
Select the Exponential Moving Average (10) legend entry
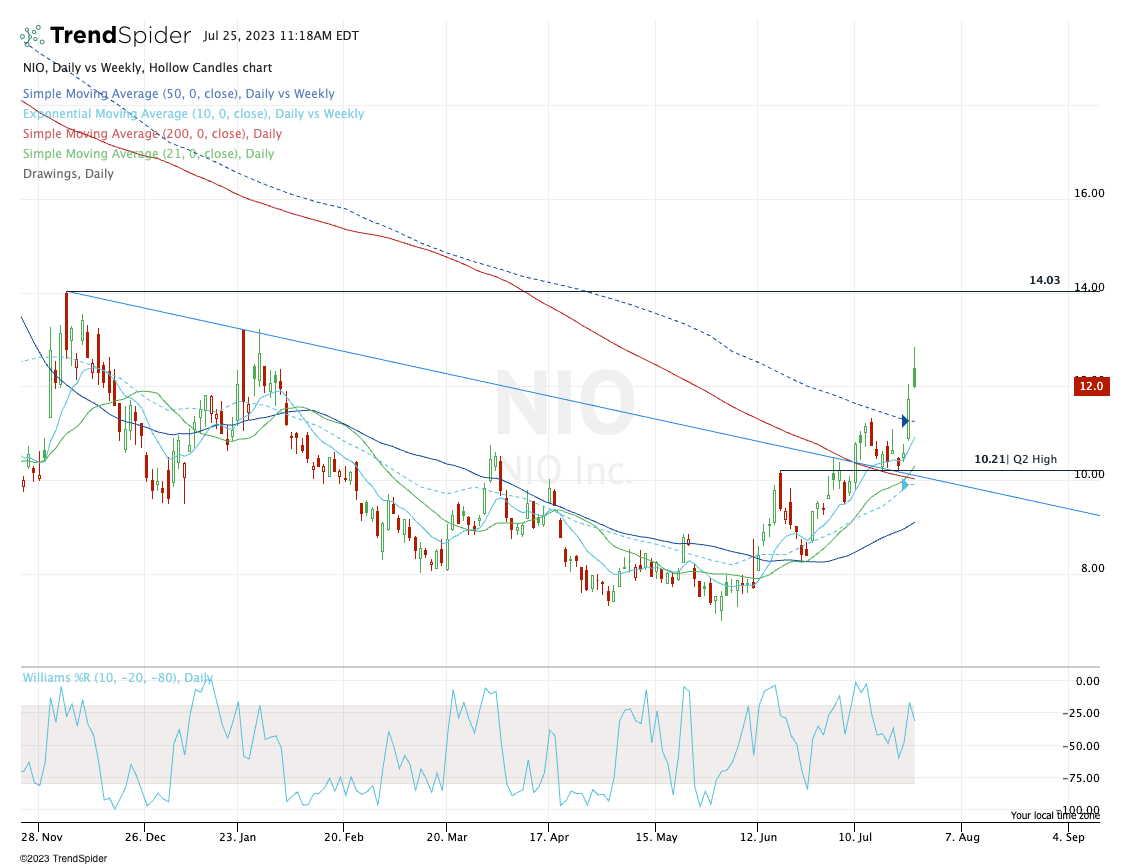point(194,114)
